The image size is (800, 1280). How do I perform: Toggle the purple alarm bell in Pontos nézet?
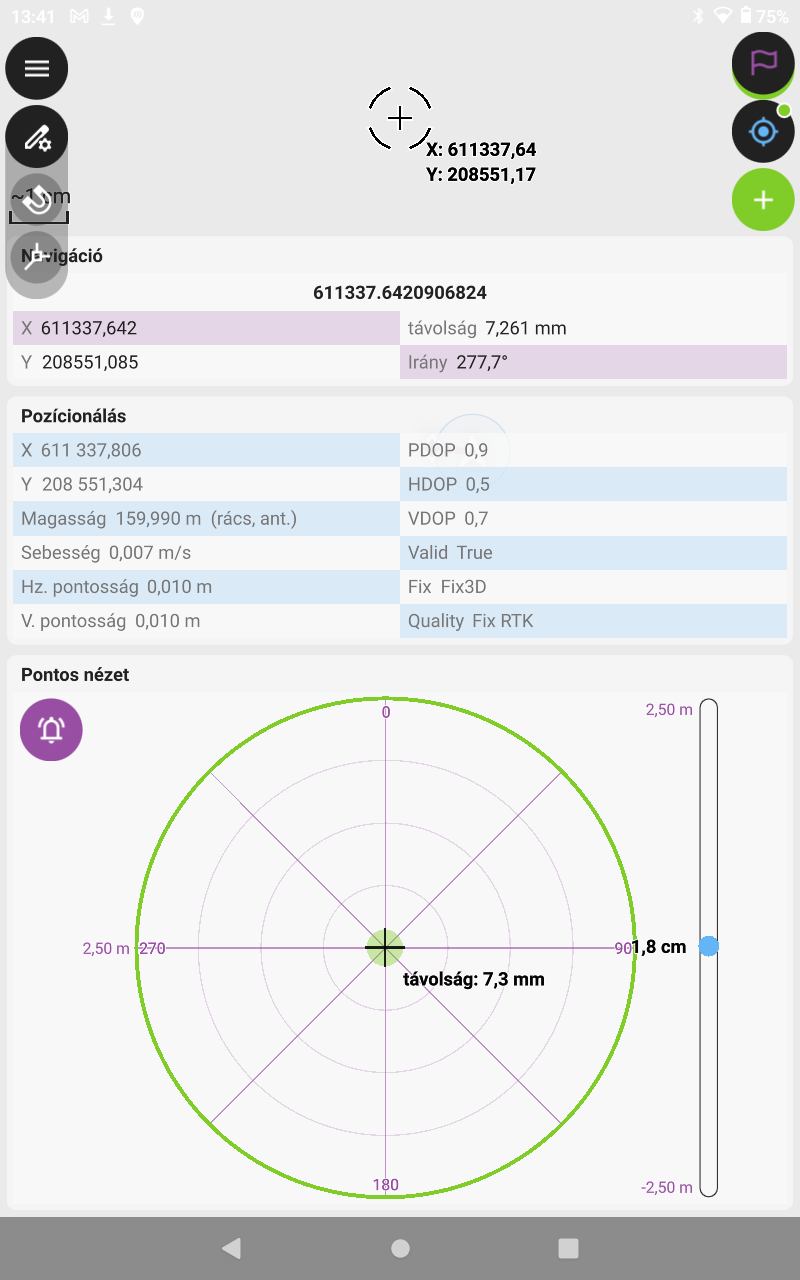(x=52, y=730)
